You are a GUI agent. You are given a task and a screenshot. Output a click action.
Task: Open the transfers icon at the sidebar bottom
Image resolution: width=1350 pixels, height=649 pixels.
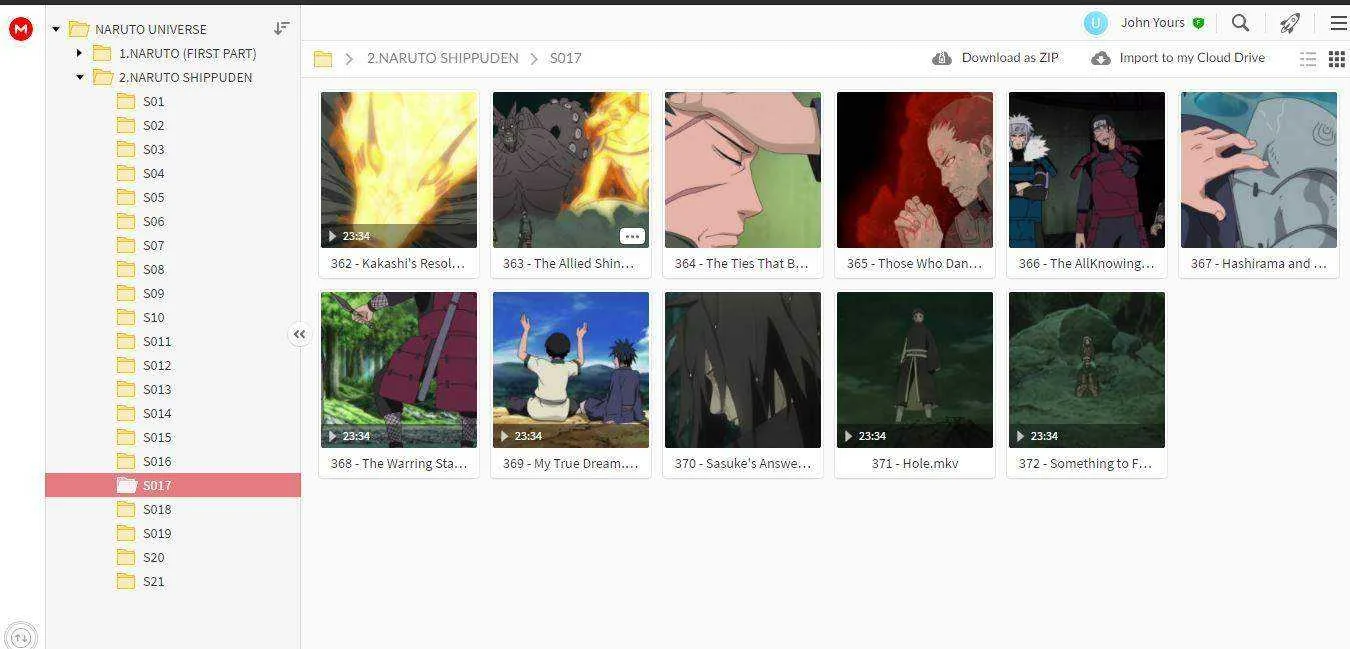[21, 635]
